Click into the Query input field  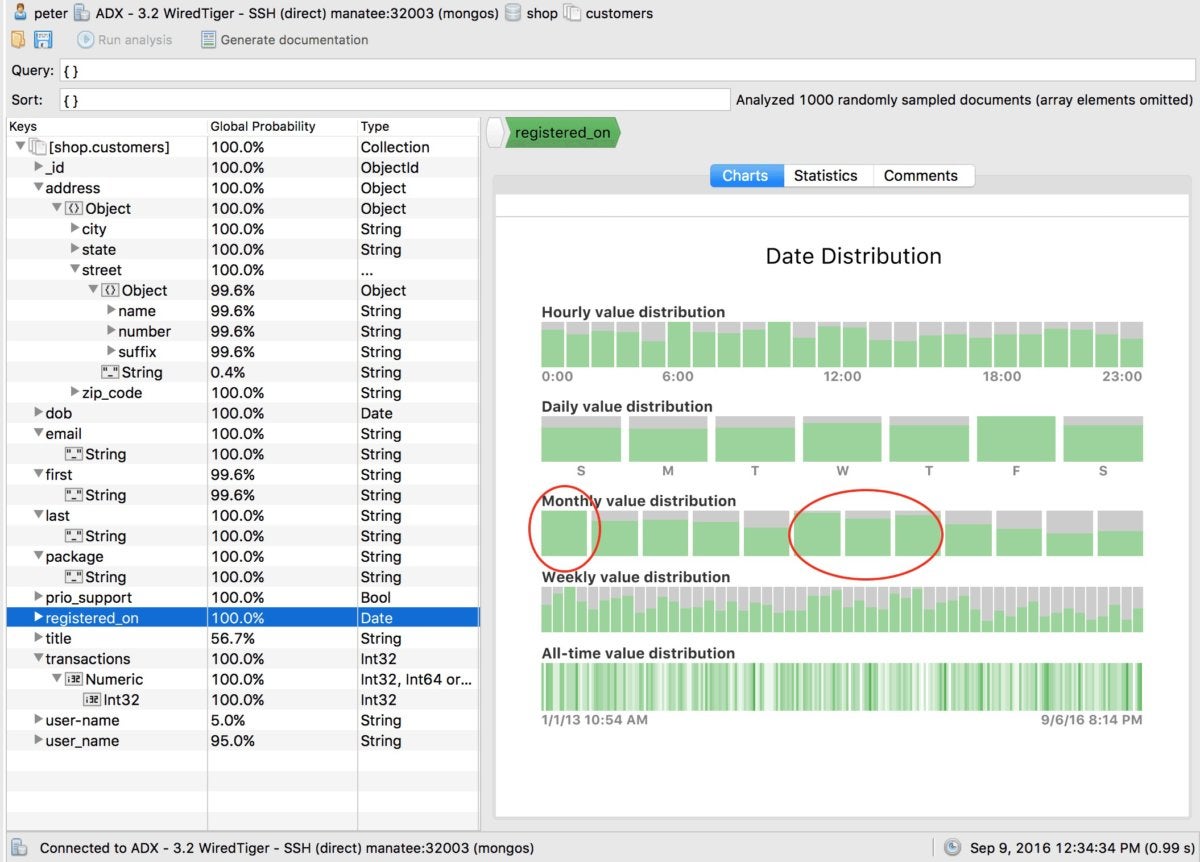628,71
